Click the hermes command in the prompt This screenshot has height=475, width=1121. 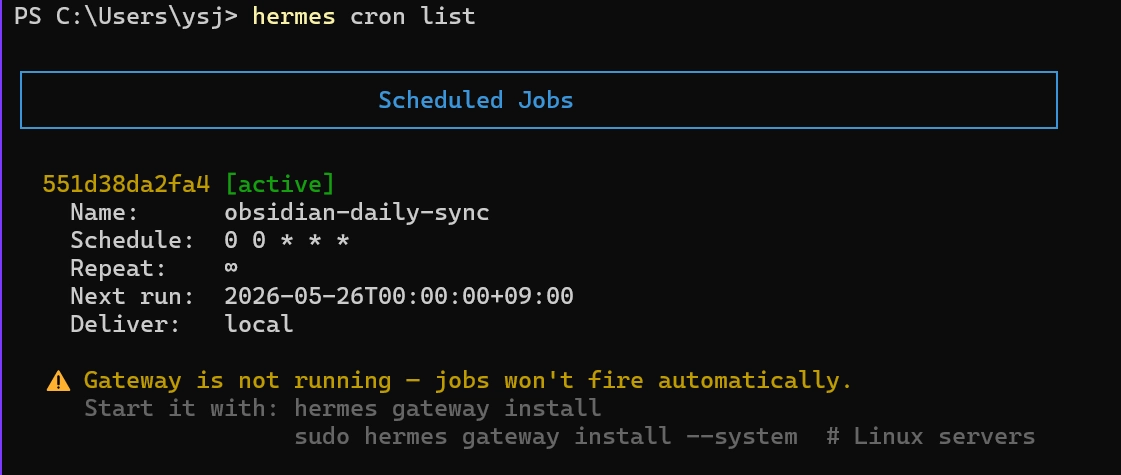pos(294,16)
